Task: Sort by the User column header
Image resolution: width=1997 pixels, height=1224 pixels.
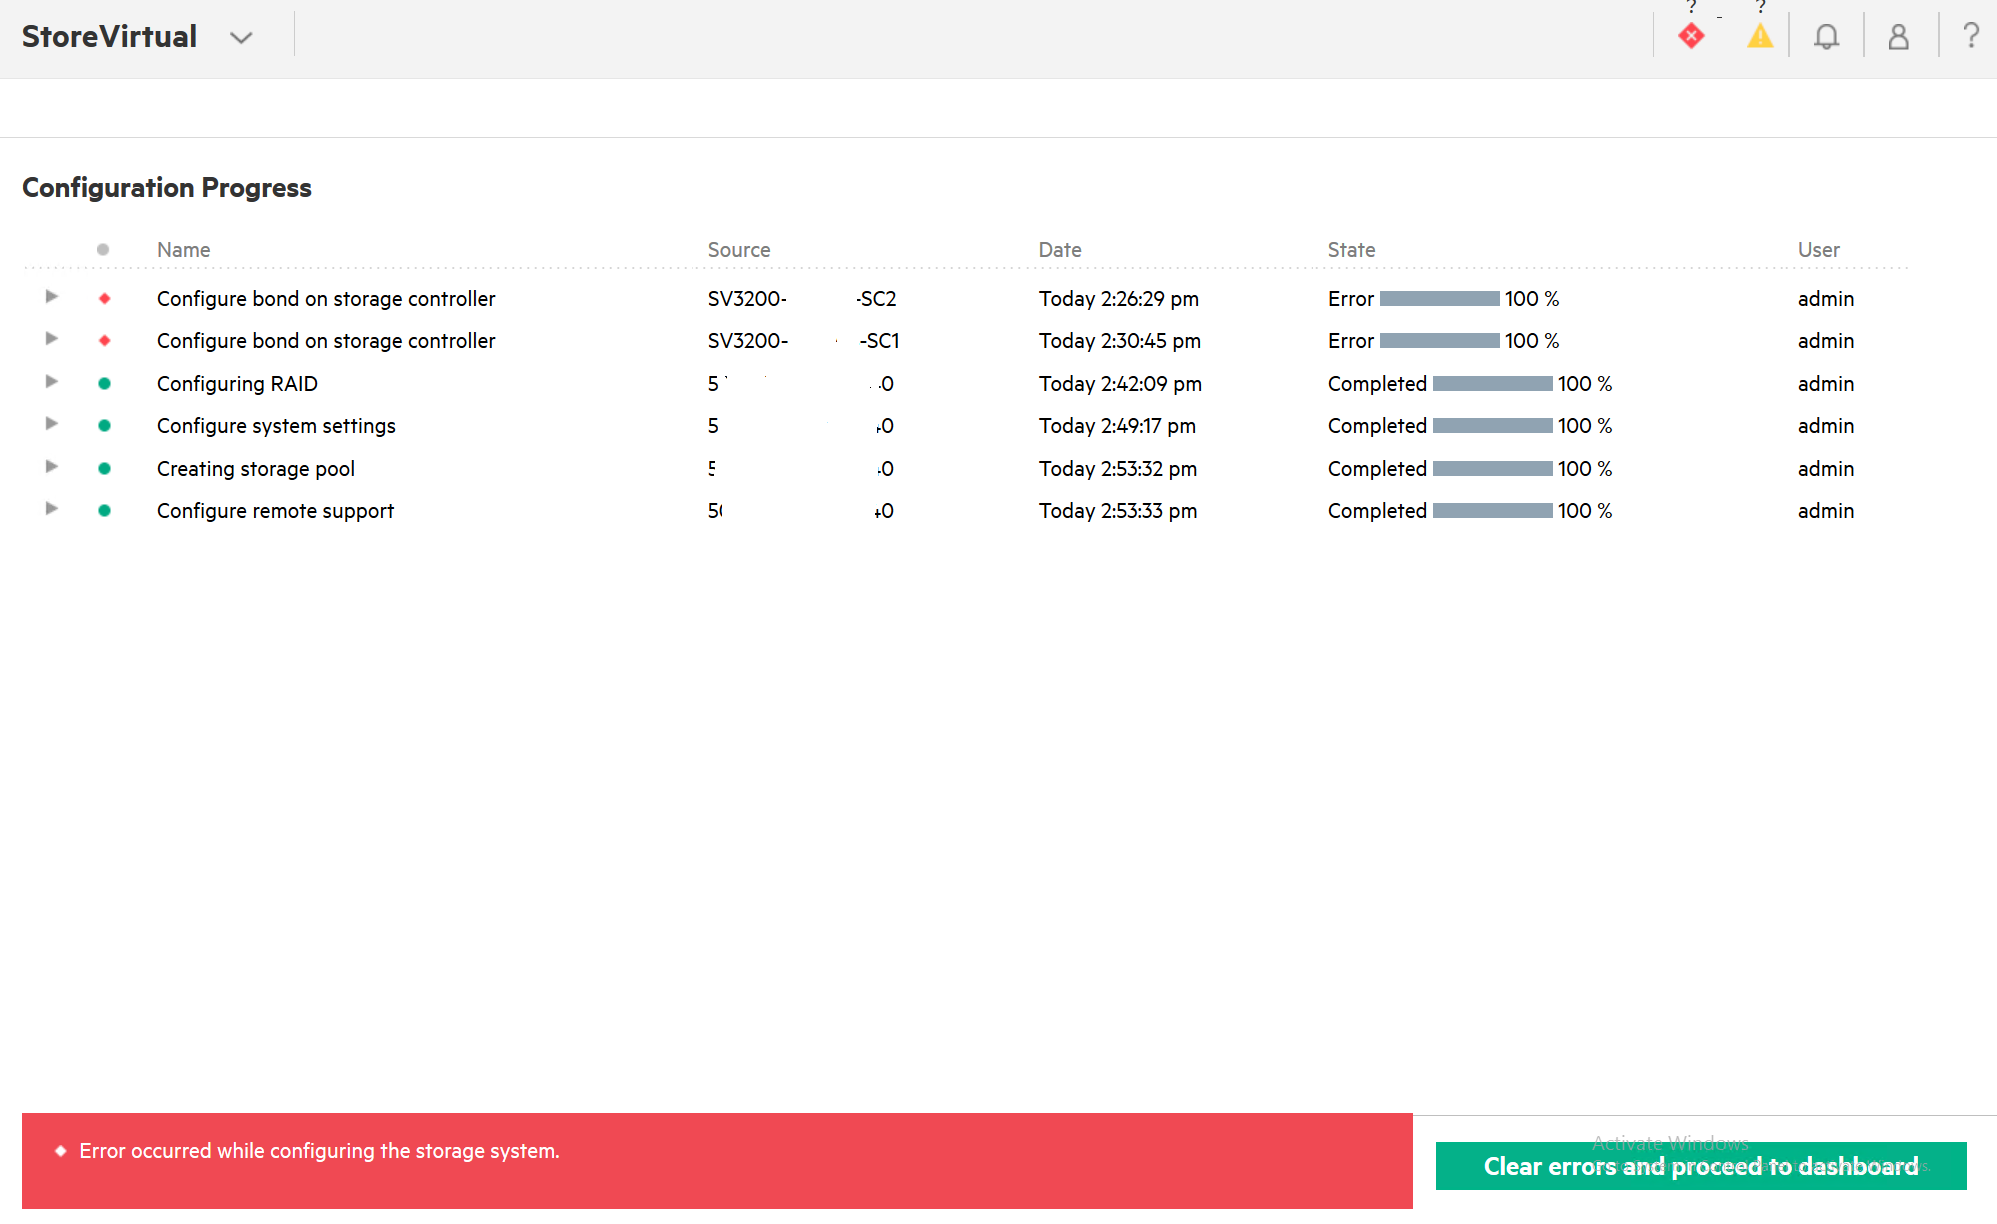Action: click(x=1818, y=250)
